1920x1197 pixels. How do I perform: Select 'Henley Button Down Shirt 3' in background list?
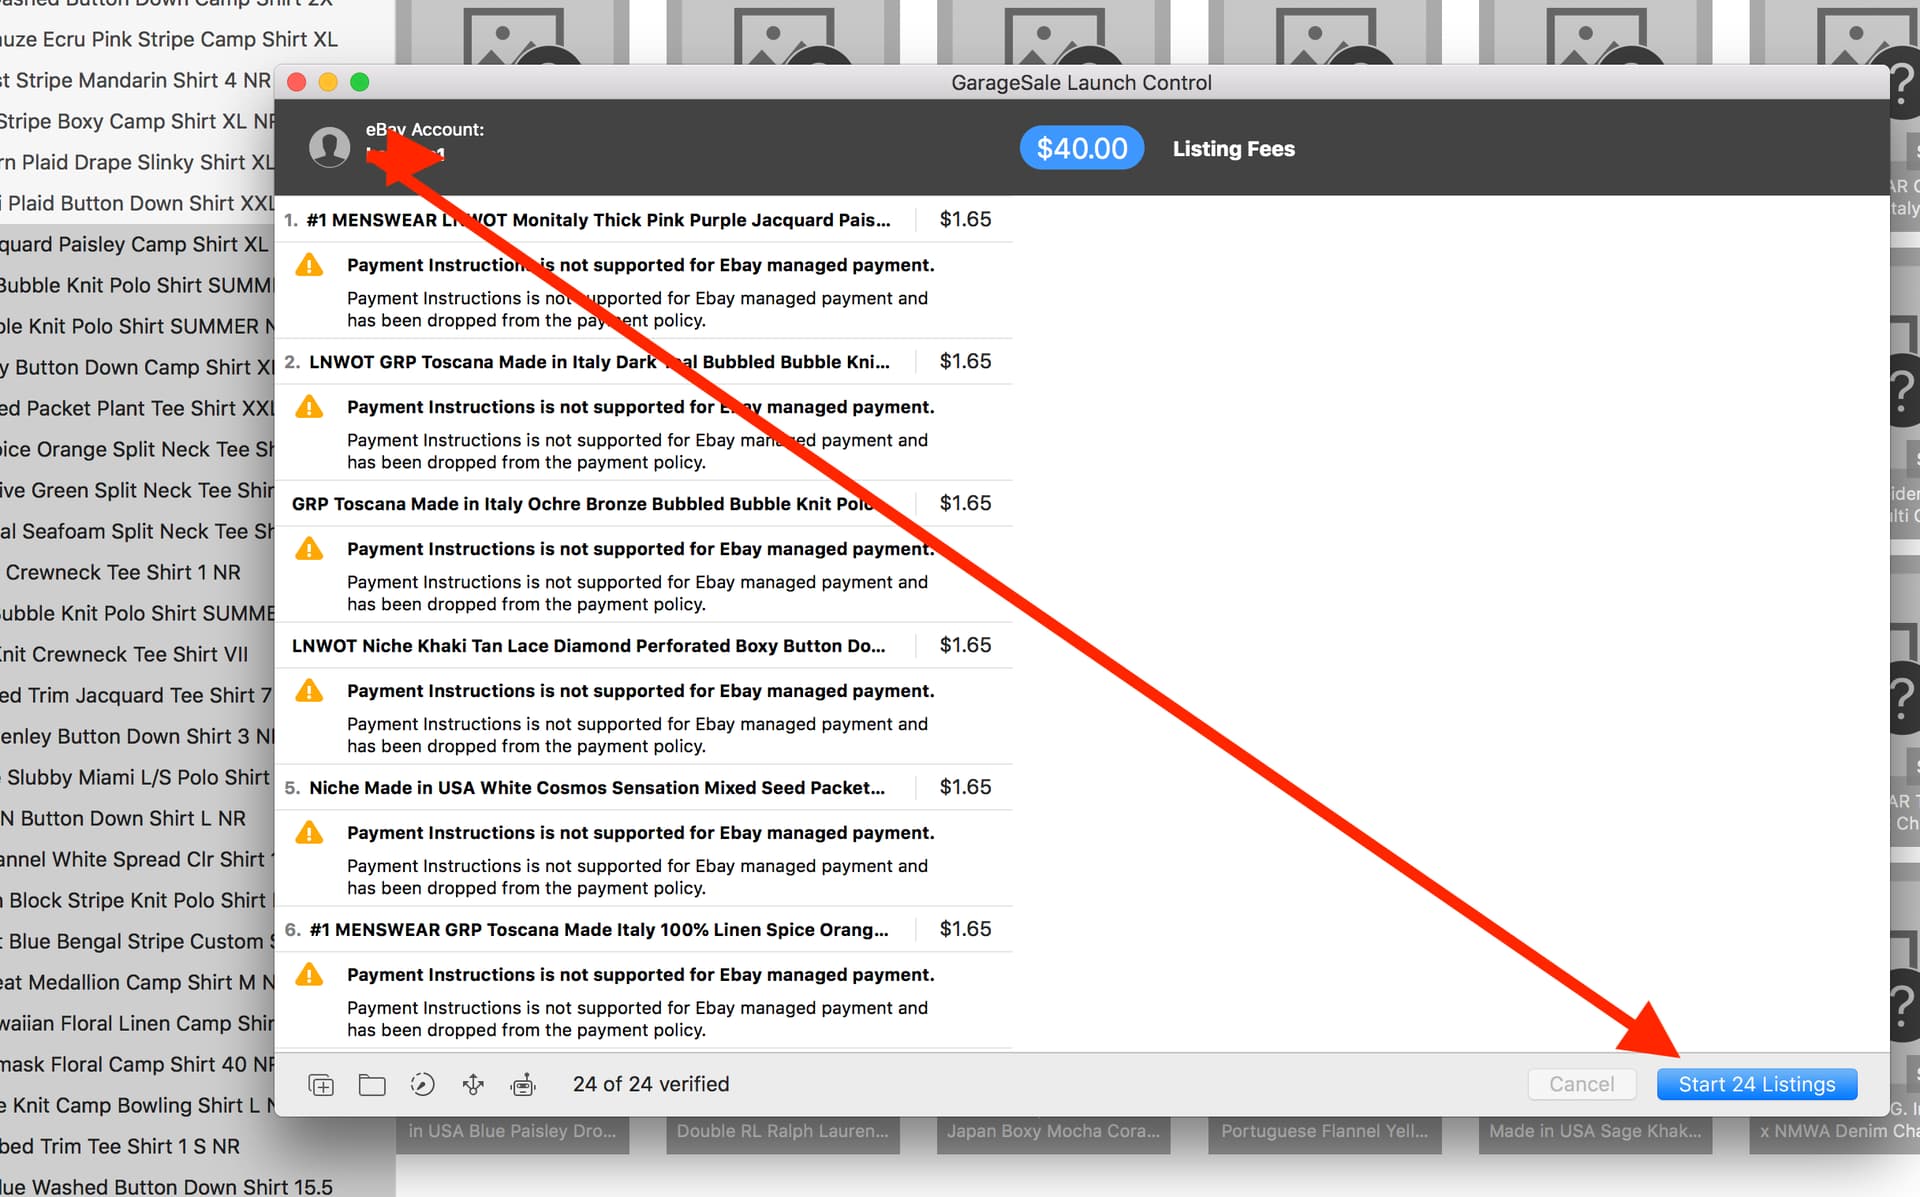tap(137, 736)
